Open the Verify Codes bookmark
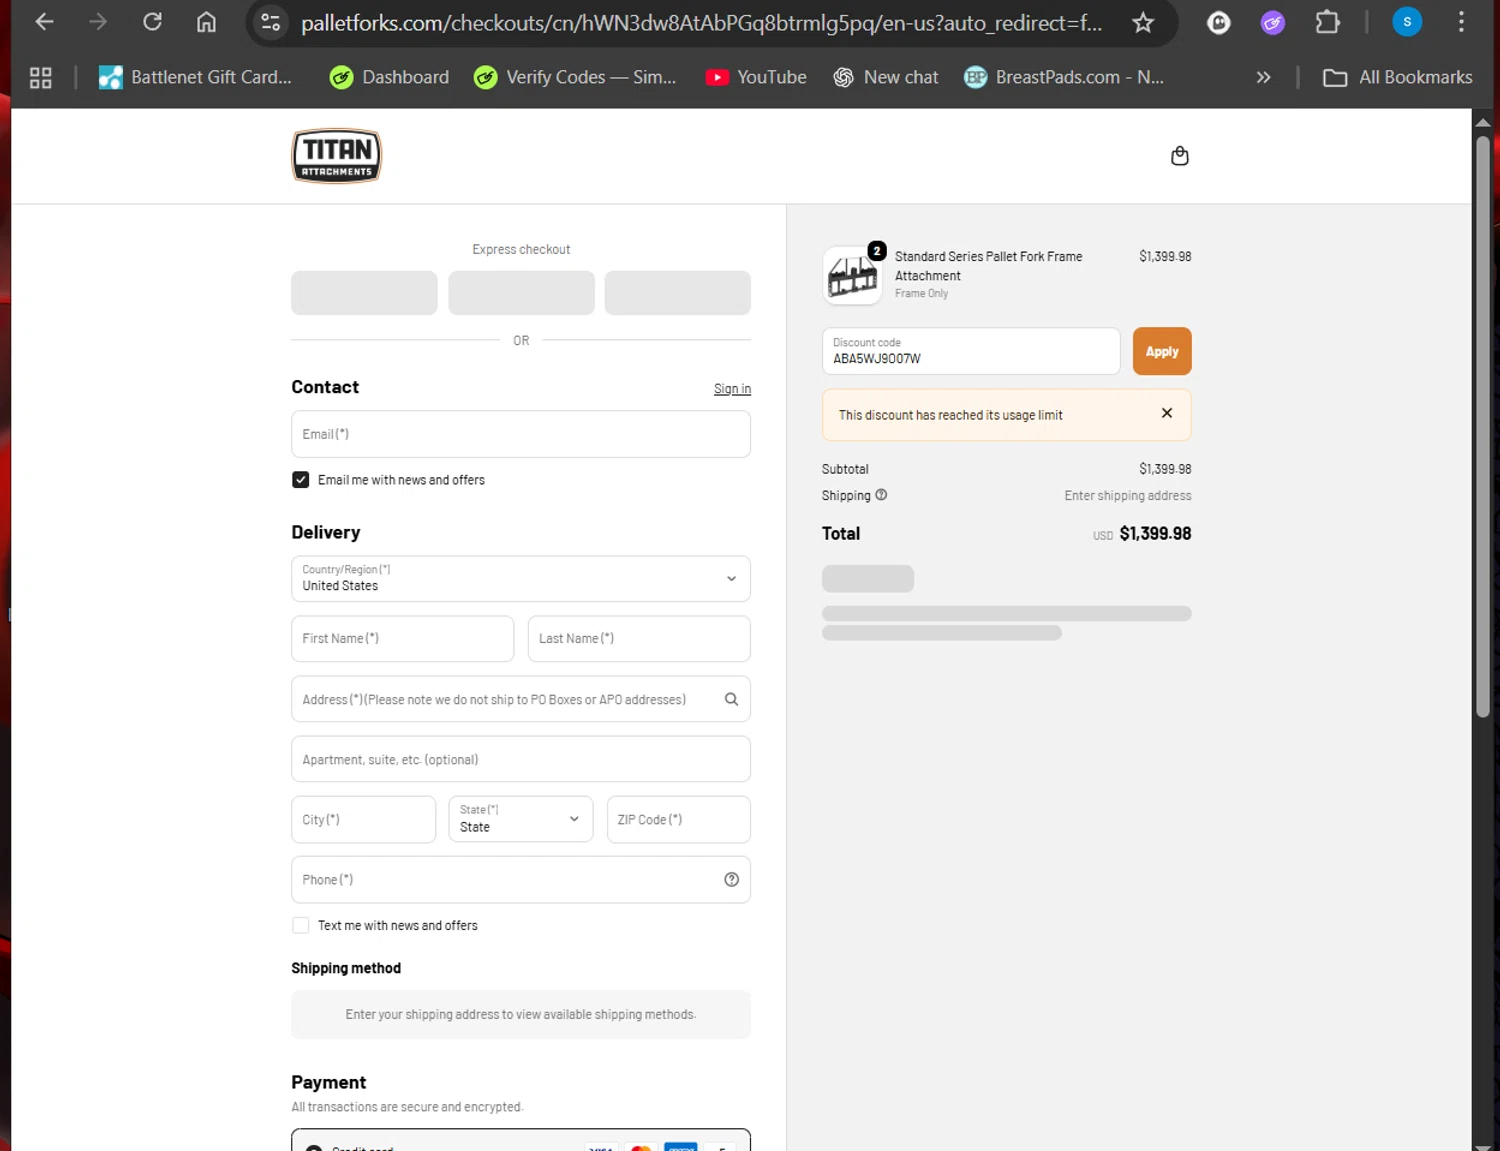This screenshot has height=1151, width=1500. click(575, 77)
